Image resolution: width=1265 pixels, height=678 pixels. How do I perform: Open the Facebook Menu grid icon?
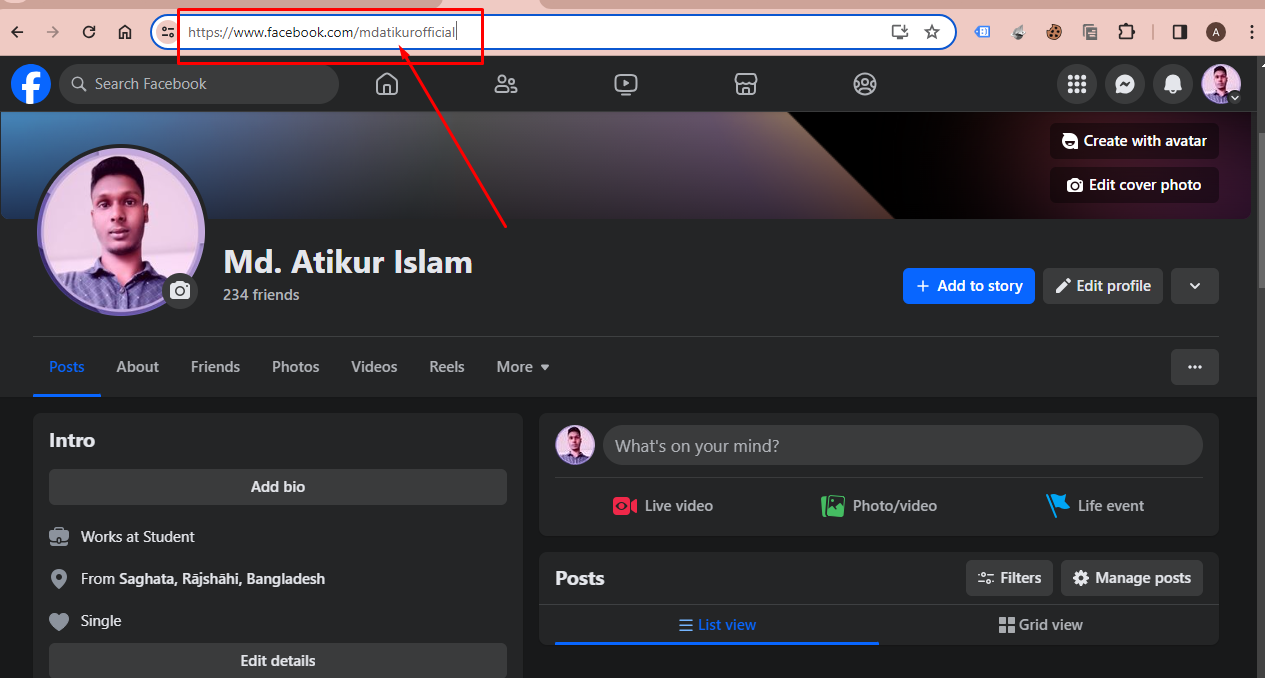coord(1077,84)
